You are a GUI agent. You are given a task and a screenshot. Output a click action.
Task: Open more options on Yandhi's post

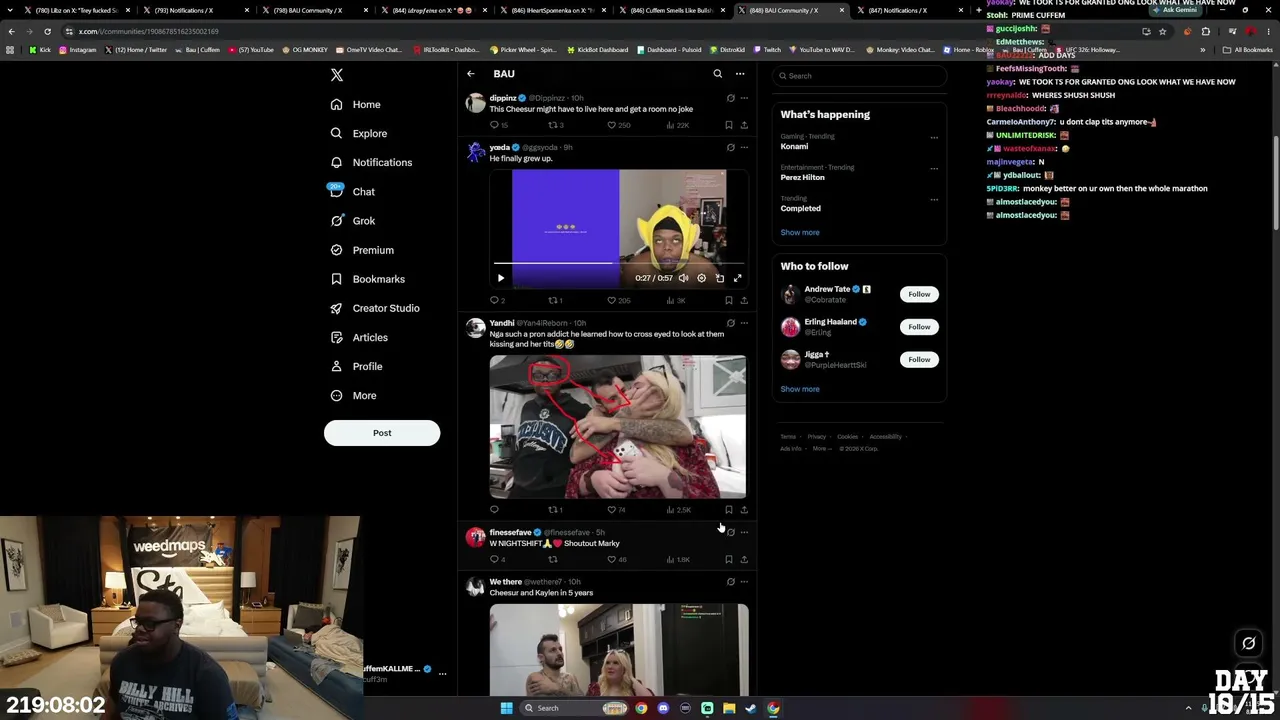click(744, 323)
